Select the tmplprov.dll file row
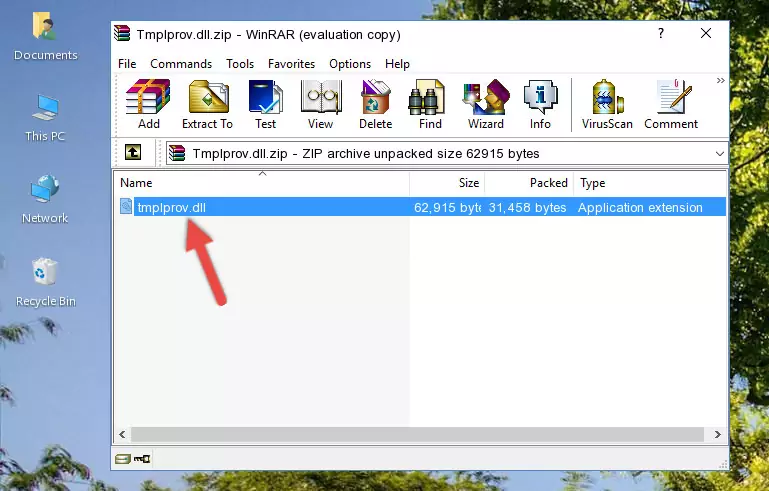The height and width of the screenshot is (491, 769). point(420,207)
